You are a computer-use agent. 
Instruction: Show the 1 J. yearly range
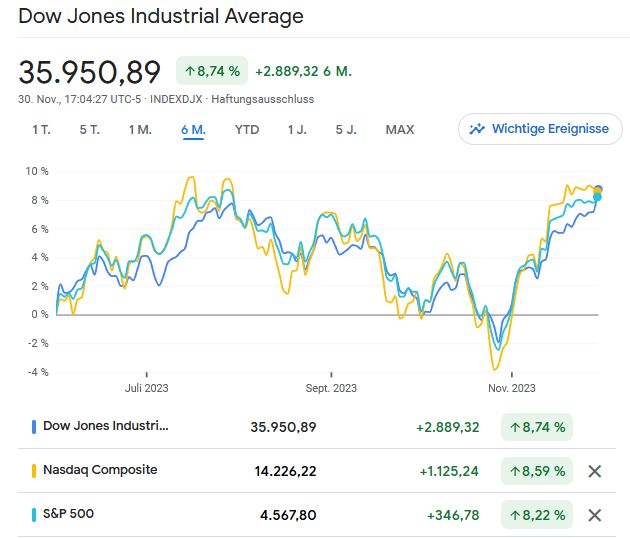click(297, 130)
